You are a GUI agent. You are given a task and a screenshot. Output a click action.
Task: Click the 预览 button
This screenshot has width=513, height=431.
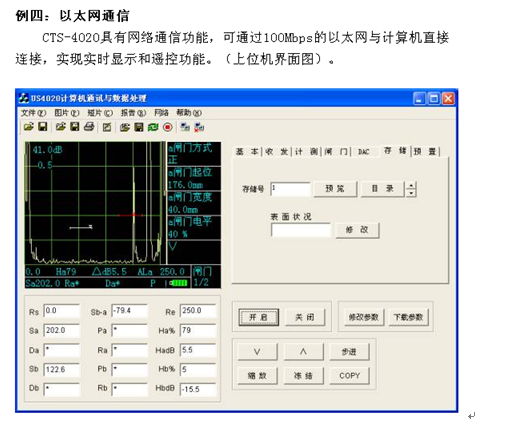point(335,189)
